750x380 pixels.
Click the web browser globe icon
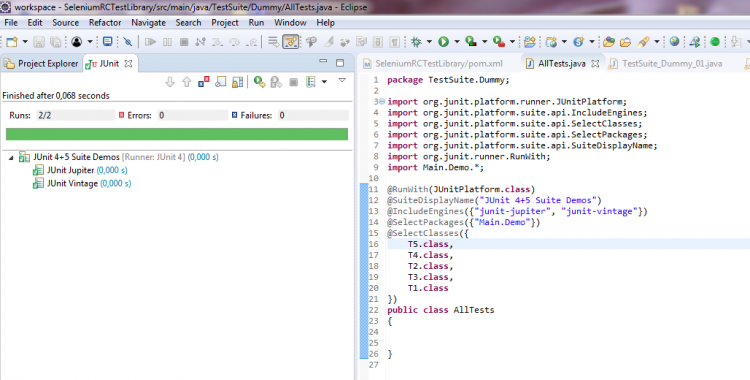(x=674, y=42)
